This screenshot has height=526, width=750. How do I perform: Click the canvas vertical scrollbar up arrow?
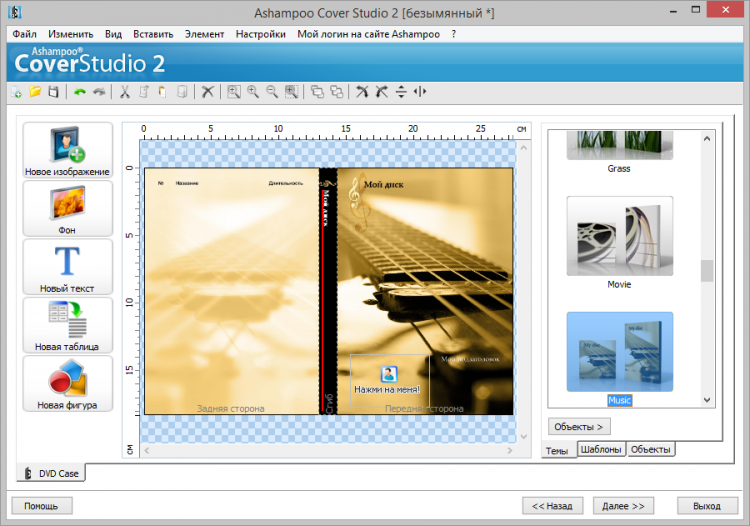524,148
